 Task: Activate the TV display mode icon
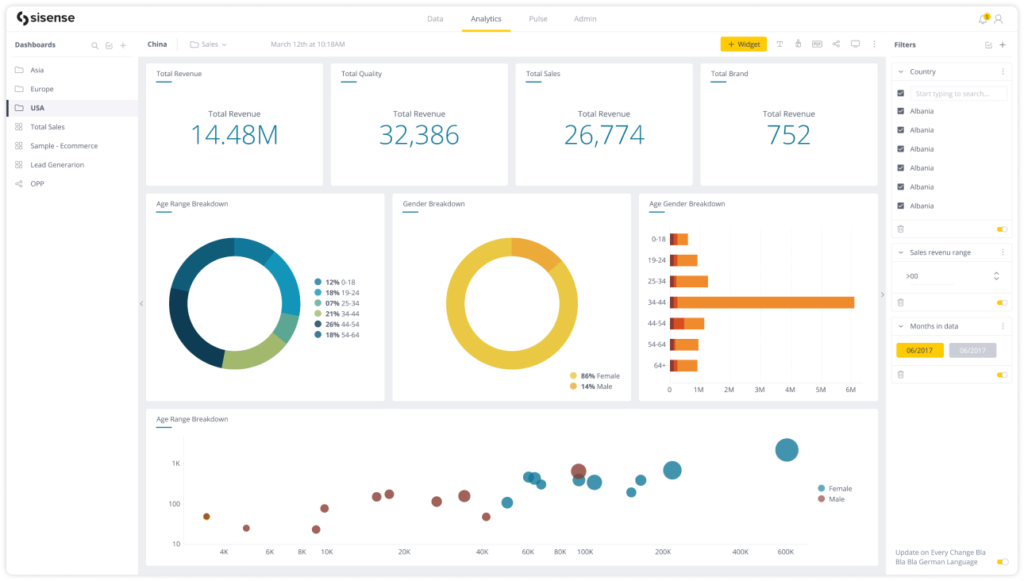pyautogui.click(x=855, y=44)
